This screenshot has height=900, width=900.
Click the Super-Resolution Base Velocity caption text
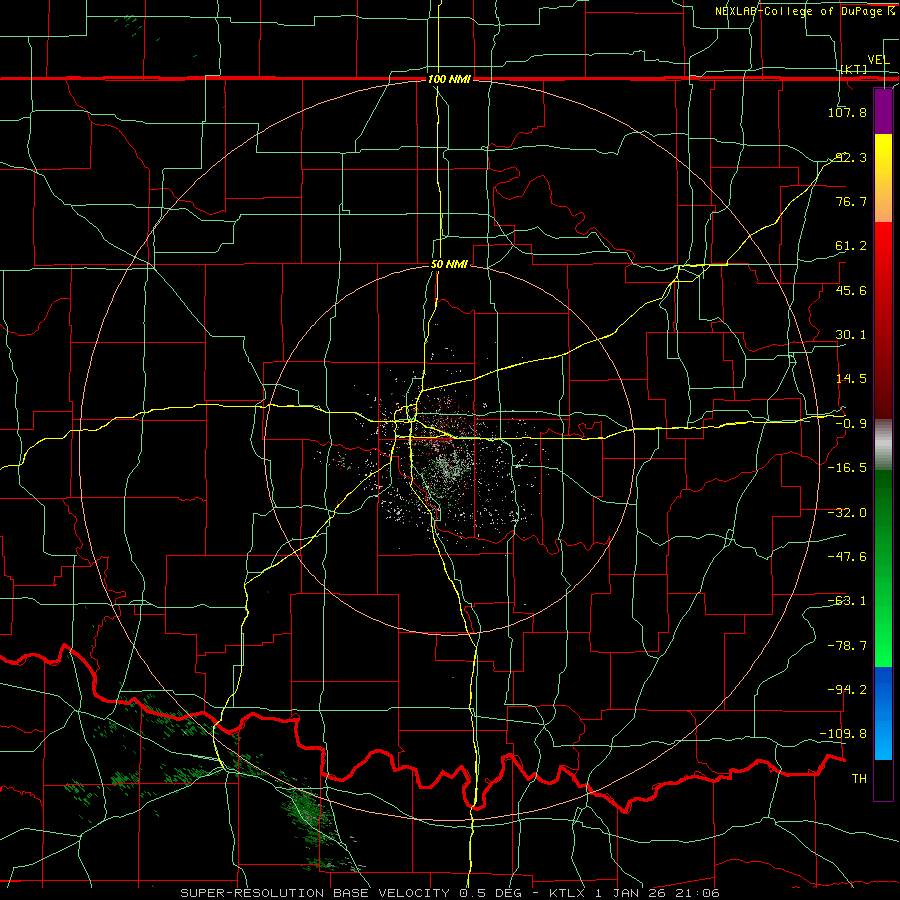click(449, 893)
